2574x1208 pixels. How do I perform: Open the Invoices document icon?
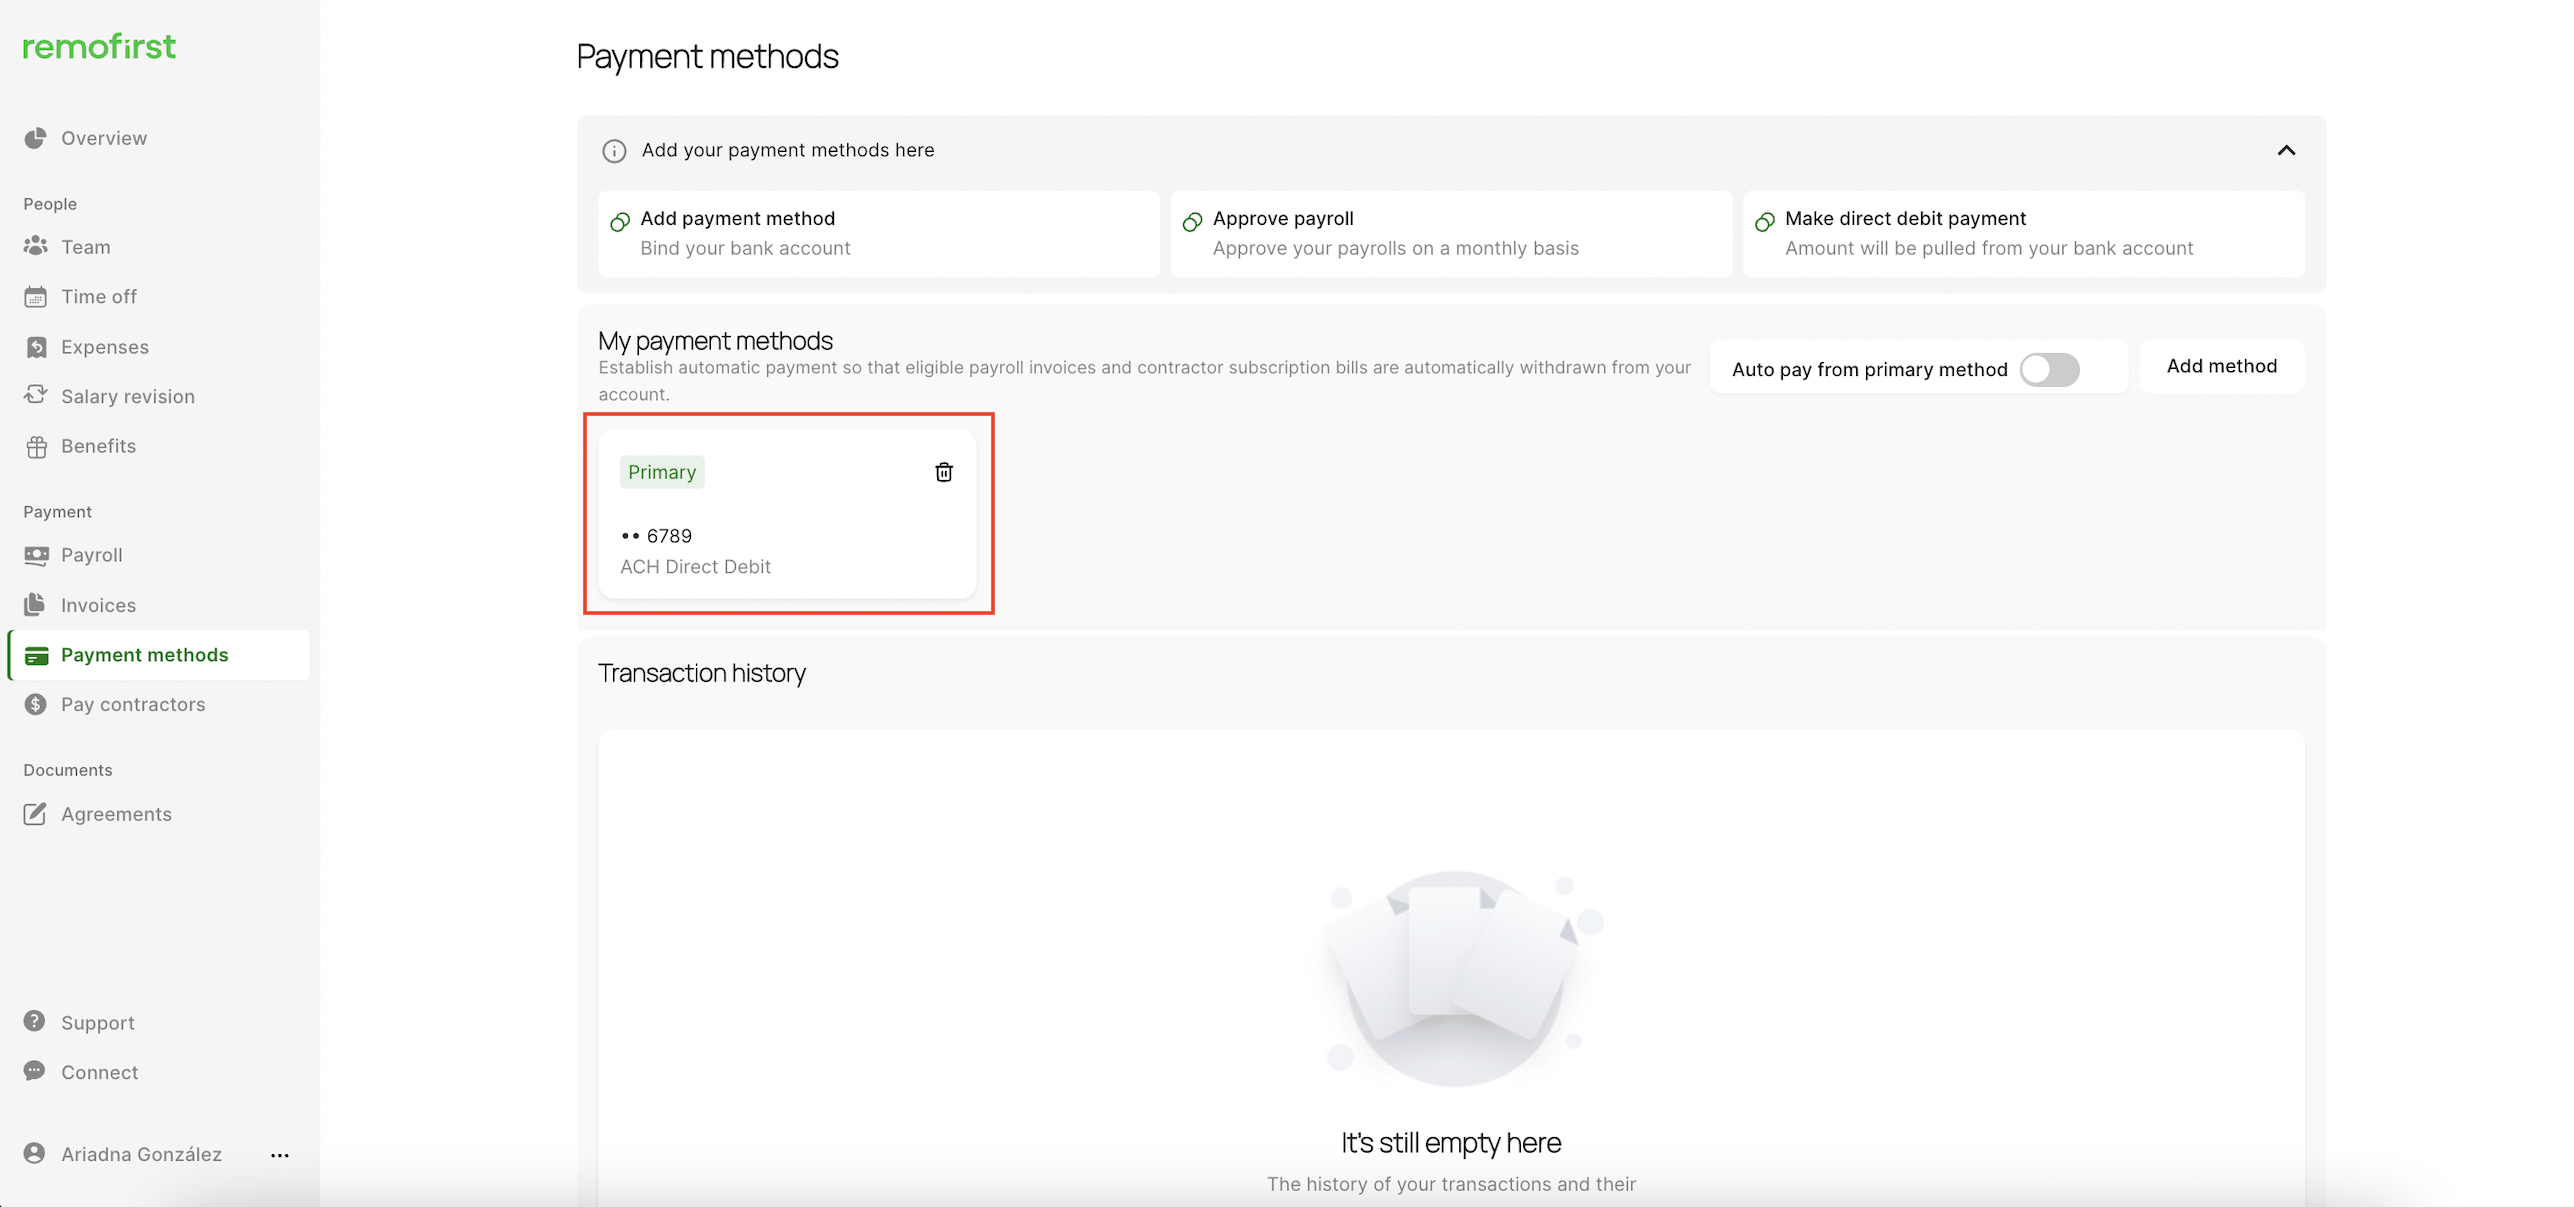[36, 605]
